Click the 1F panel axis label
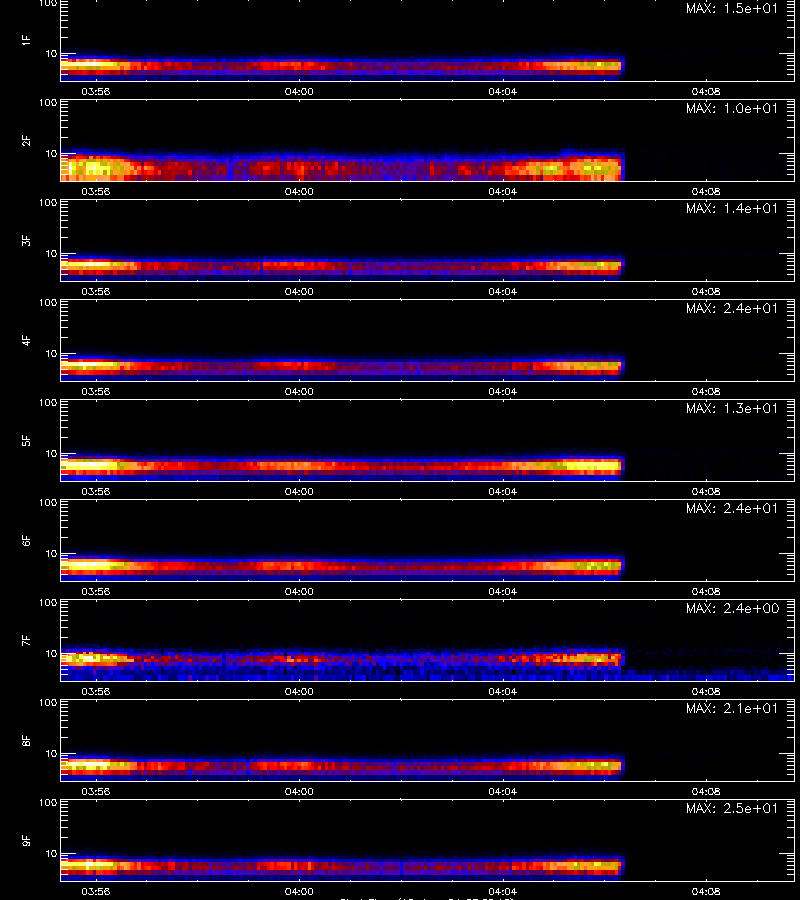Image resolution: width=800 pixels, height=900 pixels. pyautogui.click(x=26, y=41)
